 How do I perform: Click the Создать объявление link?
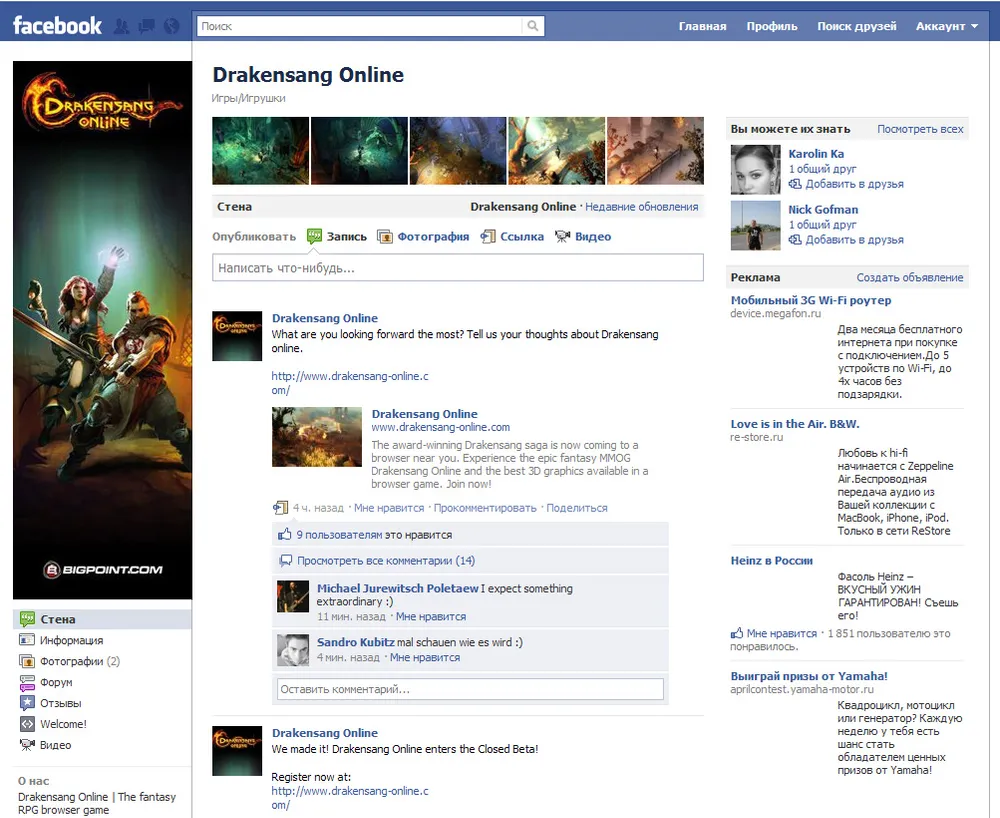(x=909, y=277)
